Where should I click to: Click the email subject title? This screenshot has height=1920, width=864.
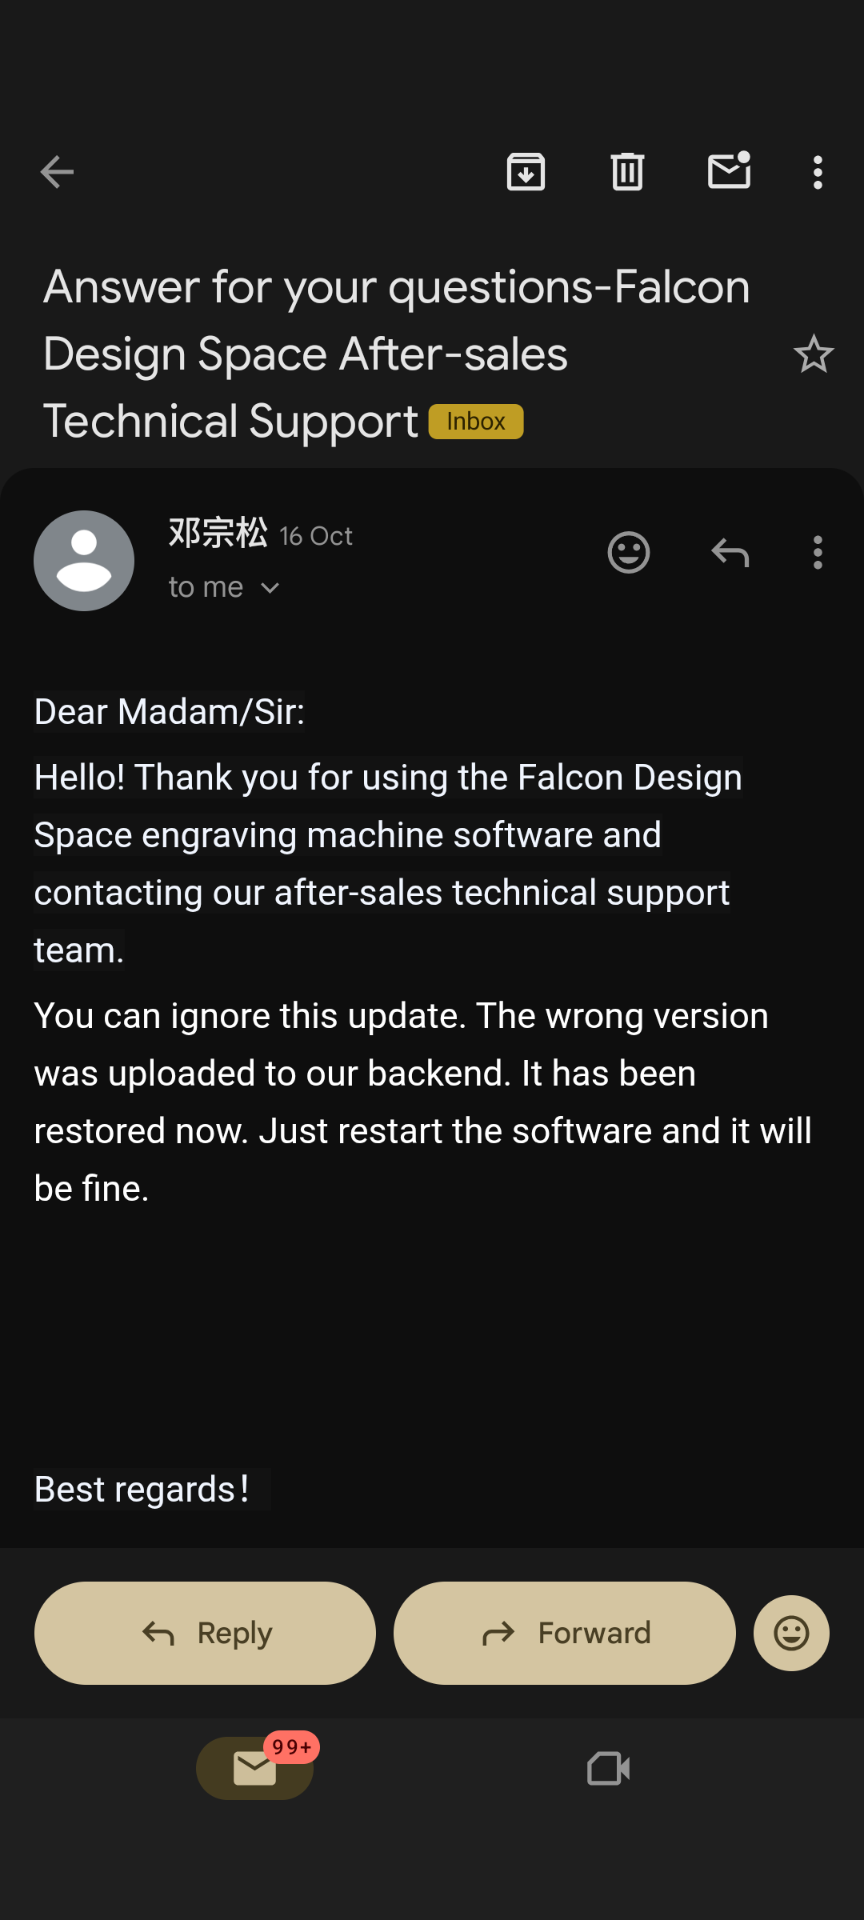tap(396, 353)
